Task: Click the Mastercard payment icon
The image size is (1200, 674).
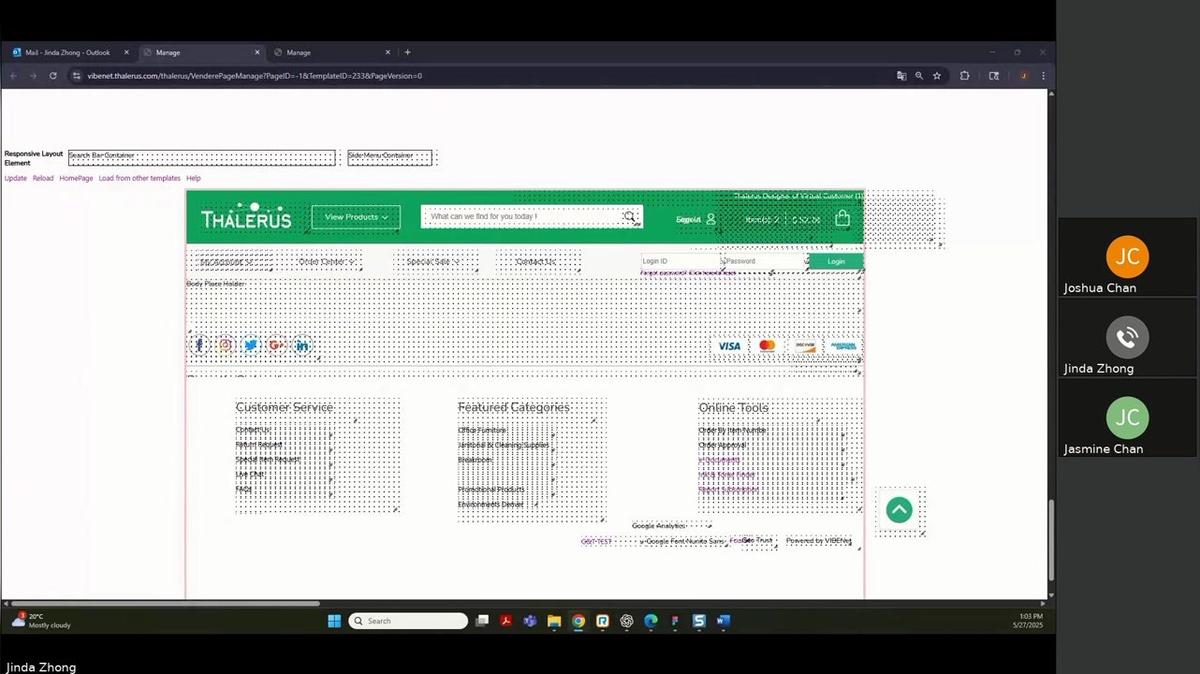Action: click(766, 345)
